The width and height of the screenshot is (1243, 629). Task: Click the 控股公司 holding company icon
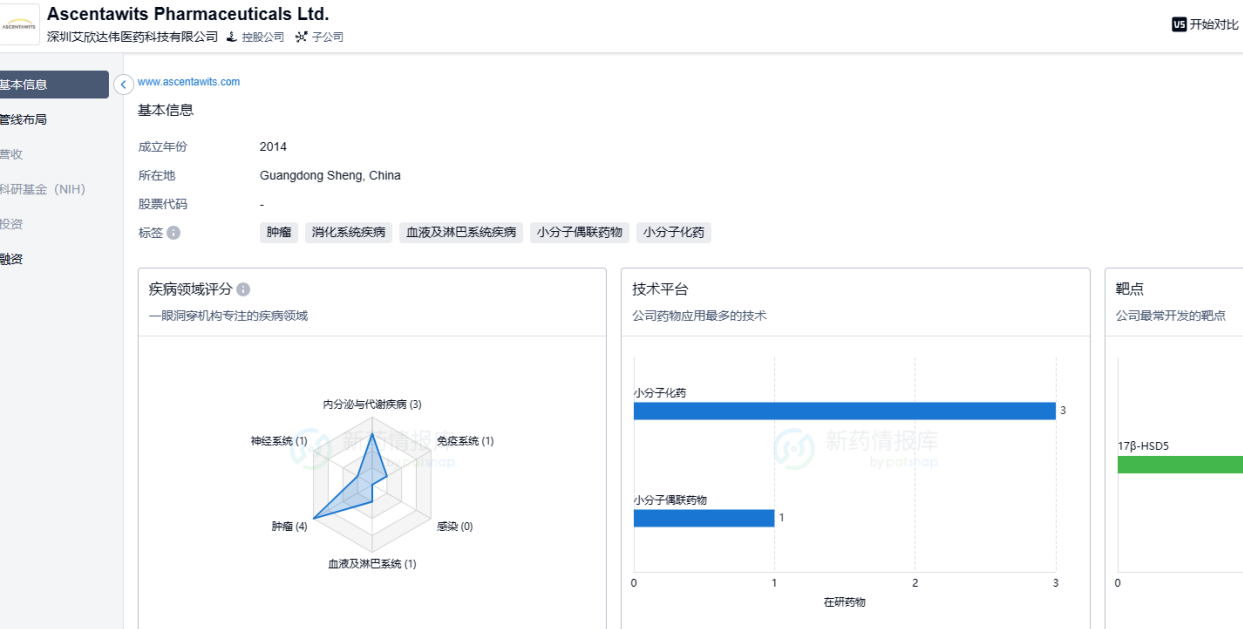(x=232, y=37)
